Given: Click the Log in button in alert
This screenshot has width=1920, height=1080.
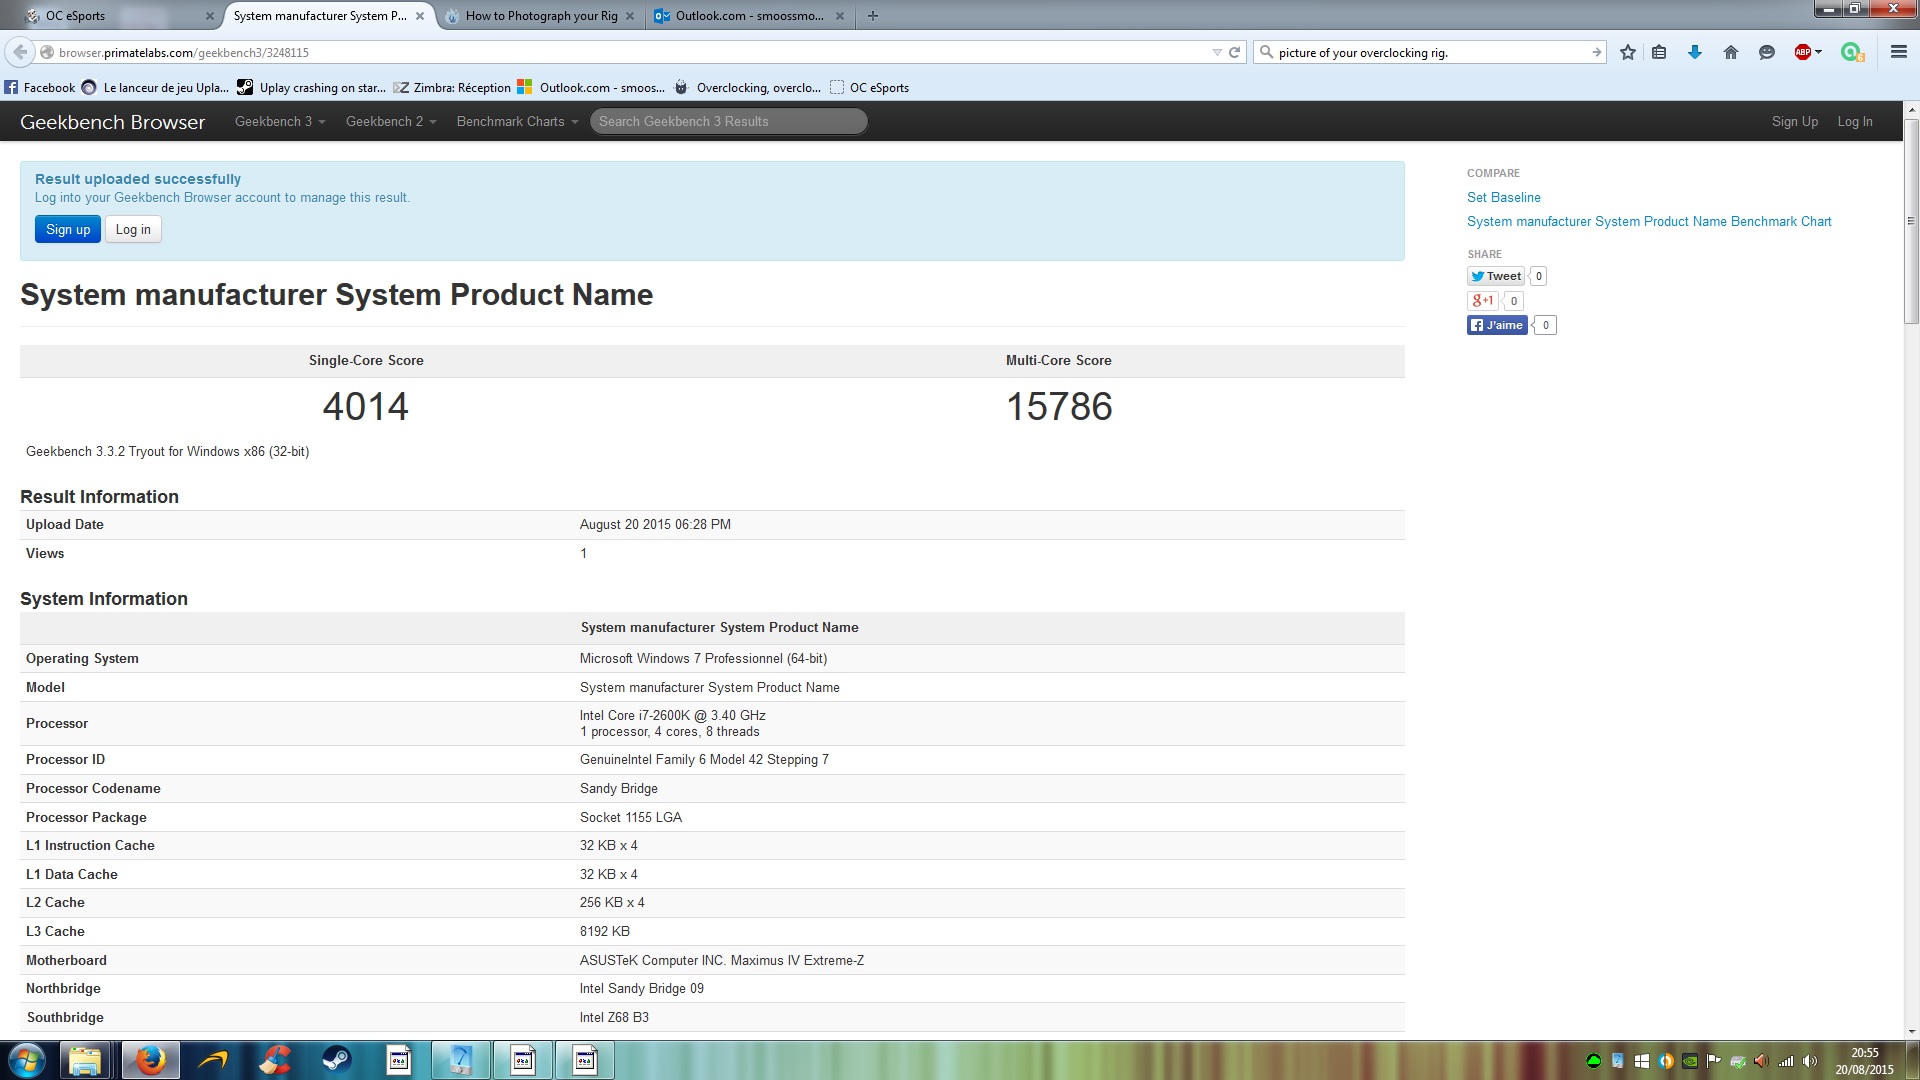Looking at the screenshot, I should pyautogui.click(x=133, y=229).
